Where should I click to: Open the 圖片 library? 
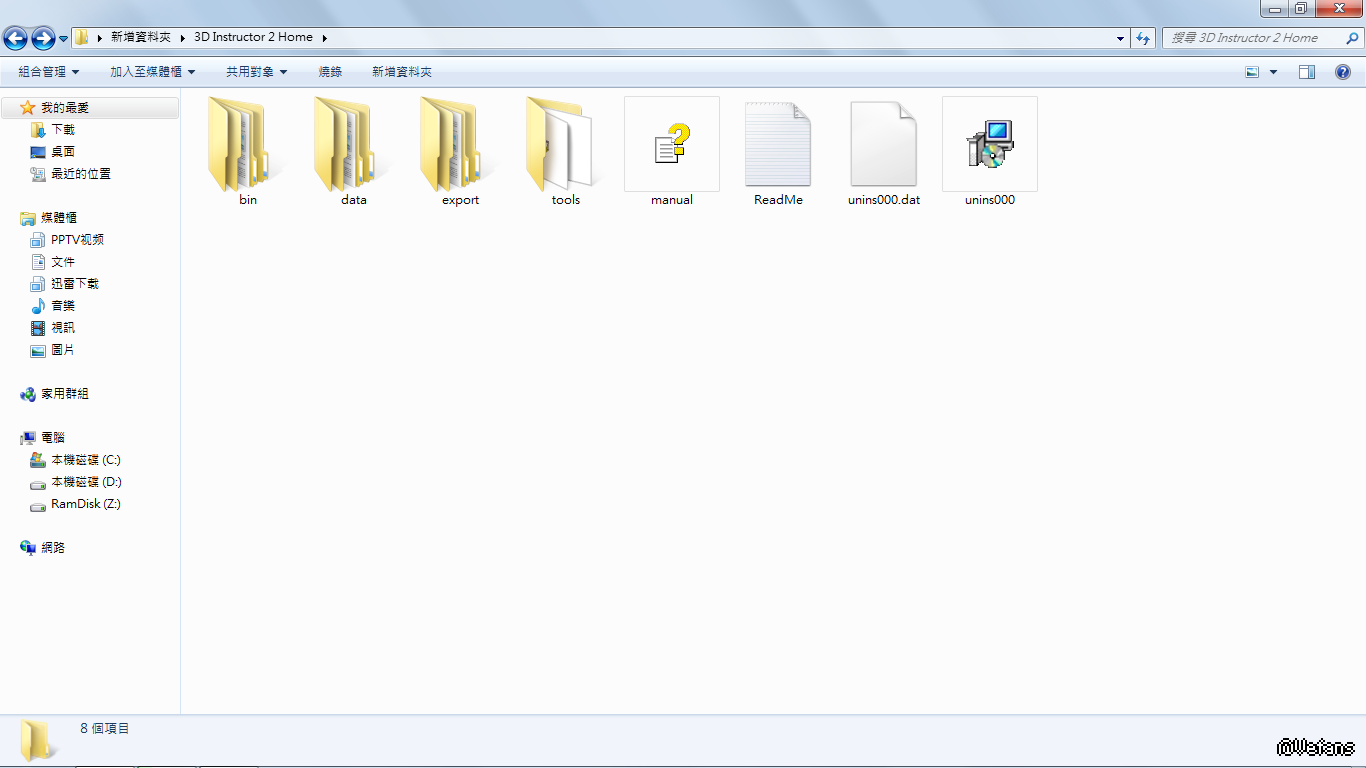click(63, 350)
